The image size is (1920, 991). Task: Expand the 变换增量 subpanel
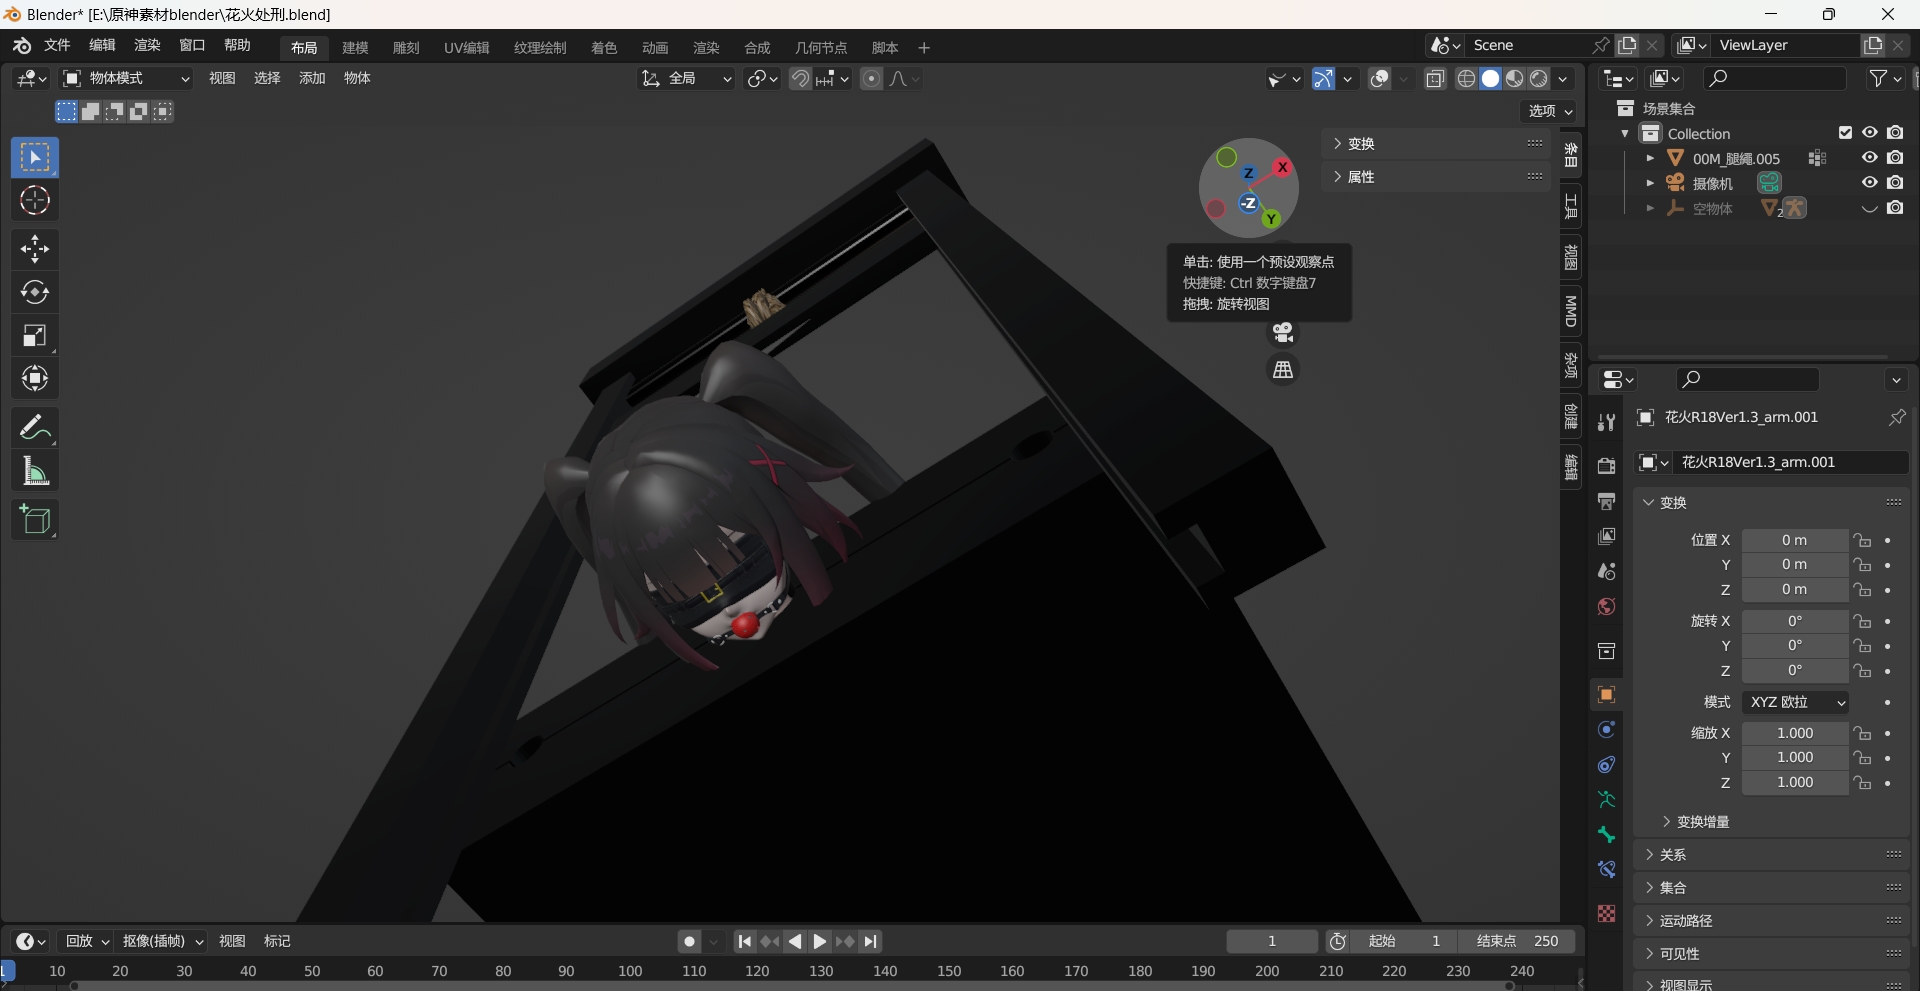coord(1695,822)
